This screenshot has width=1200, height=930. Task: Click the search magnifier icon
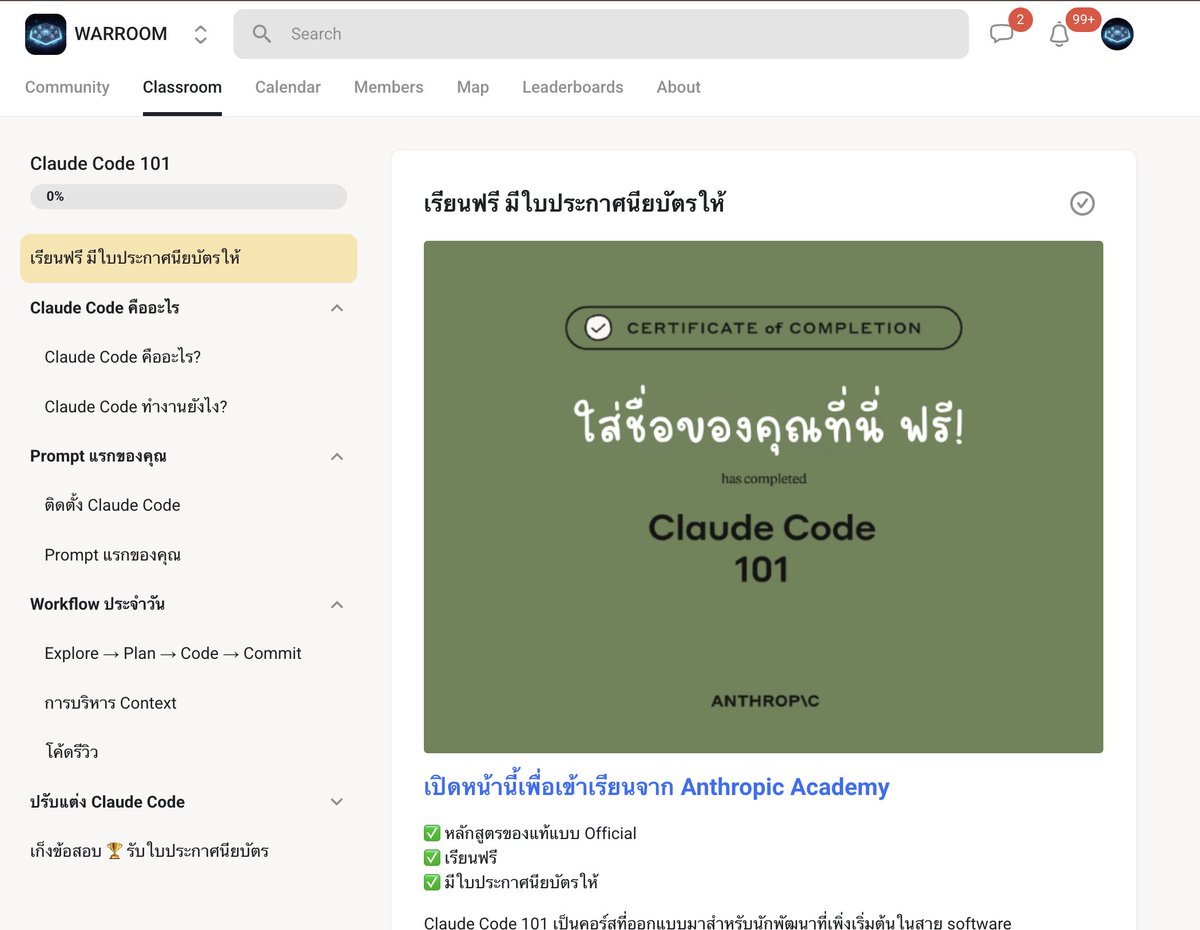pyautogui.click(x=262, y=34)
